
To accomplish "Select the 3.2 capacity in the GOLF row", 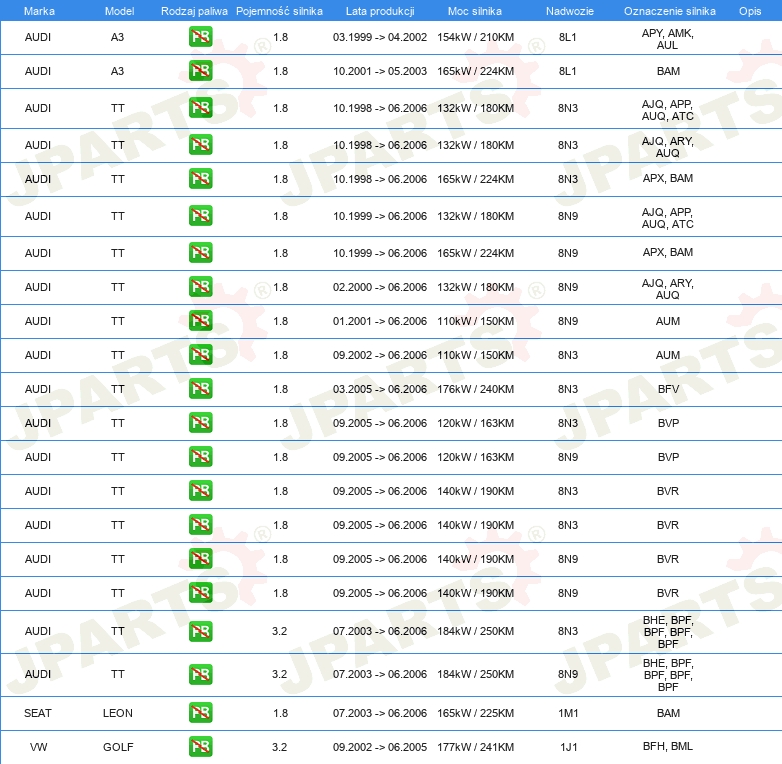I will click(x=279, y=747).
